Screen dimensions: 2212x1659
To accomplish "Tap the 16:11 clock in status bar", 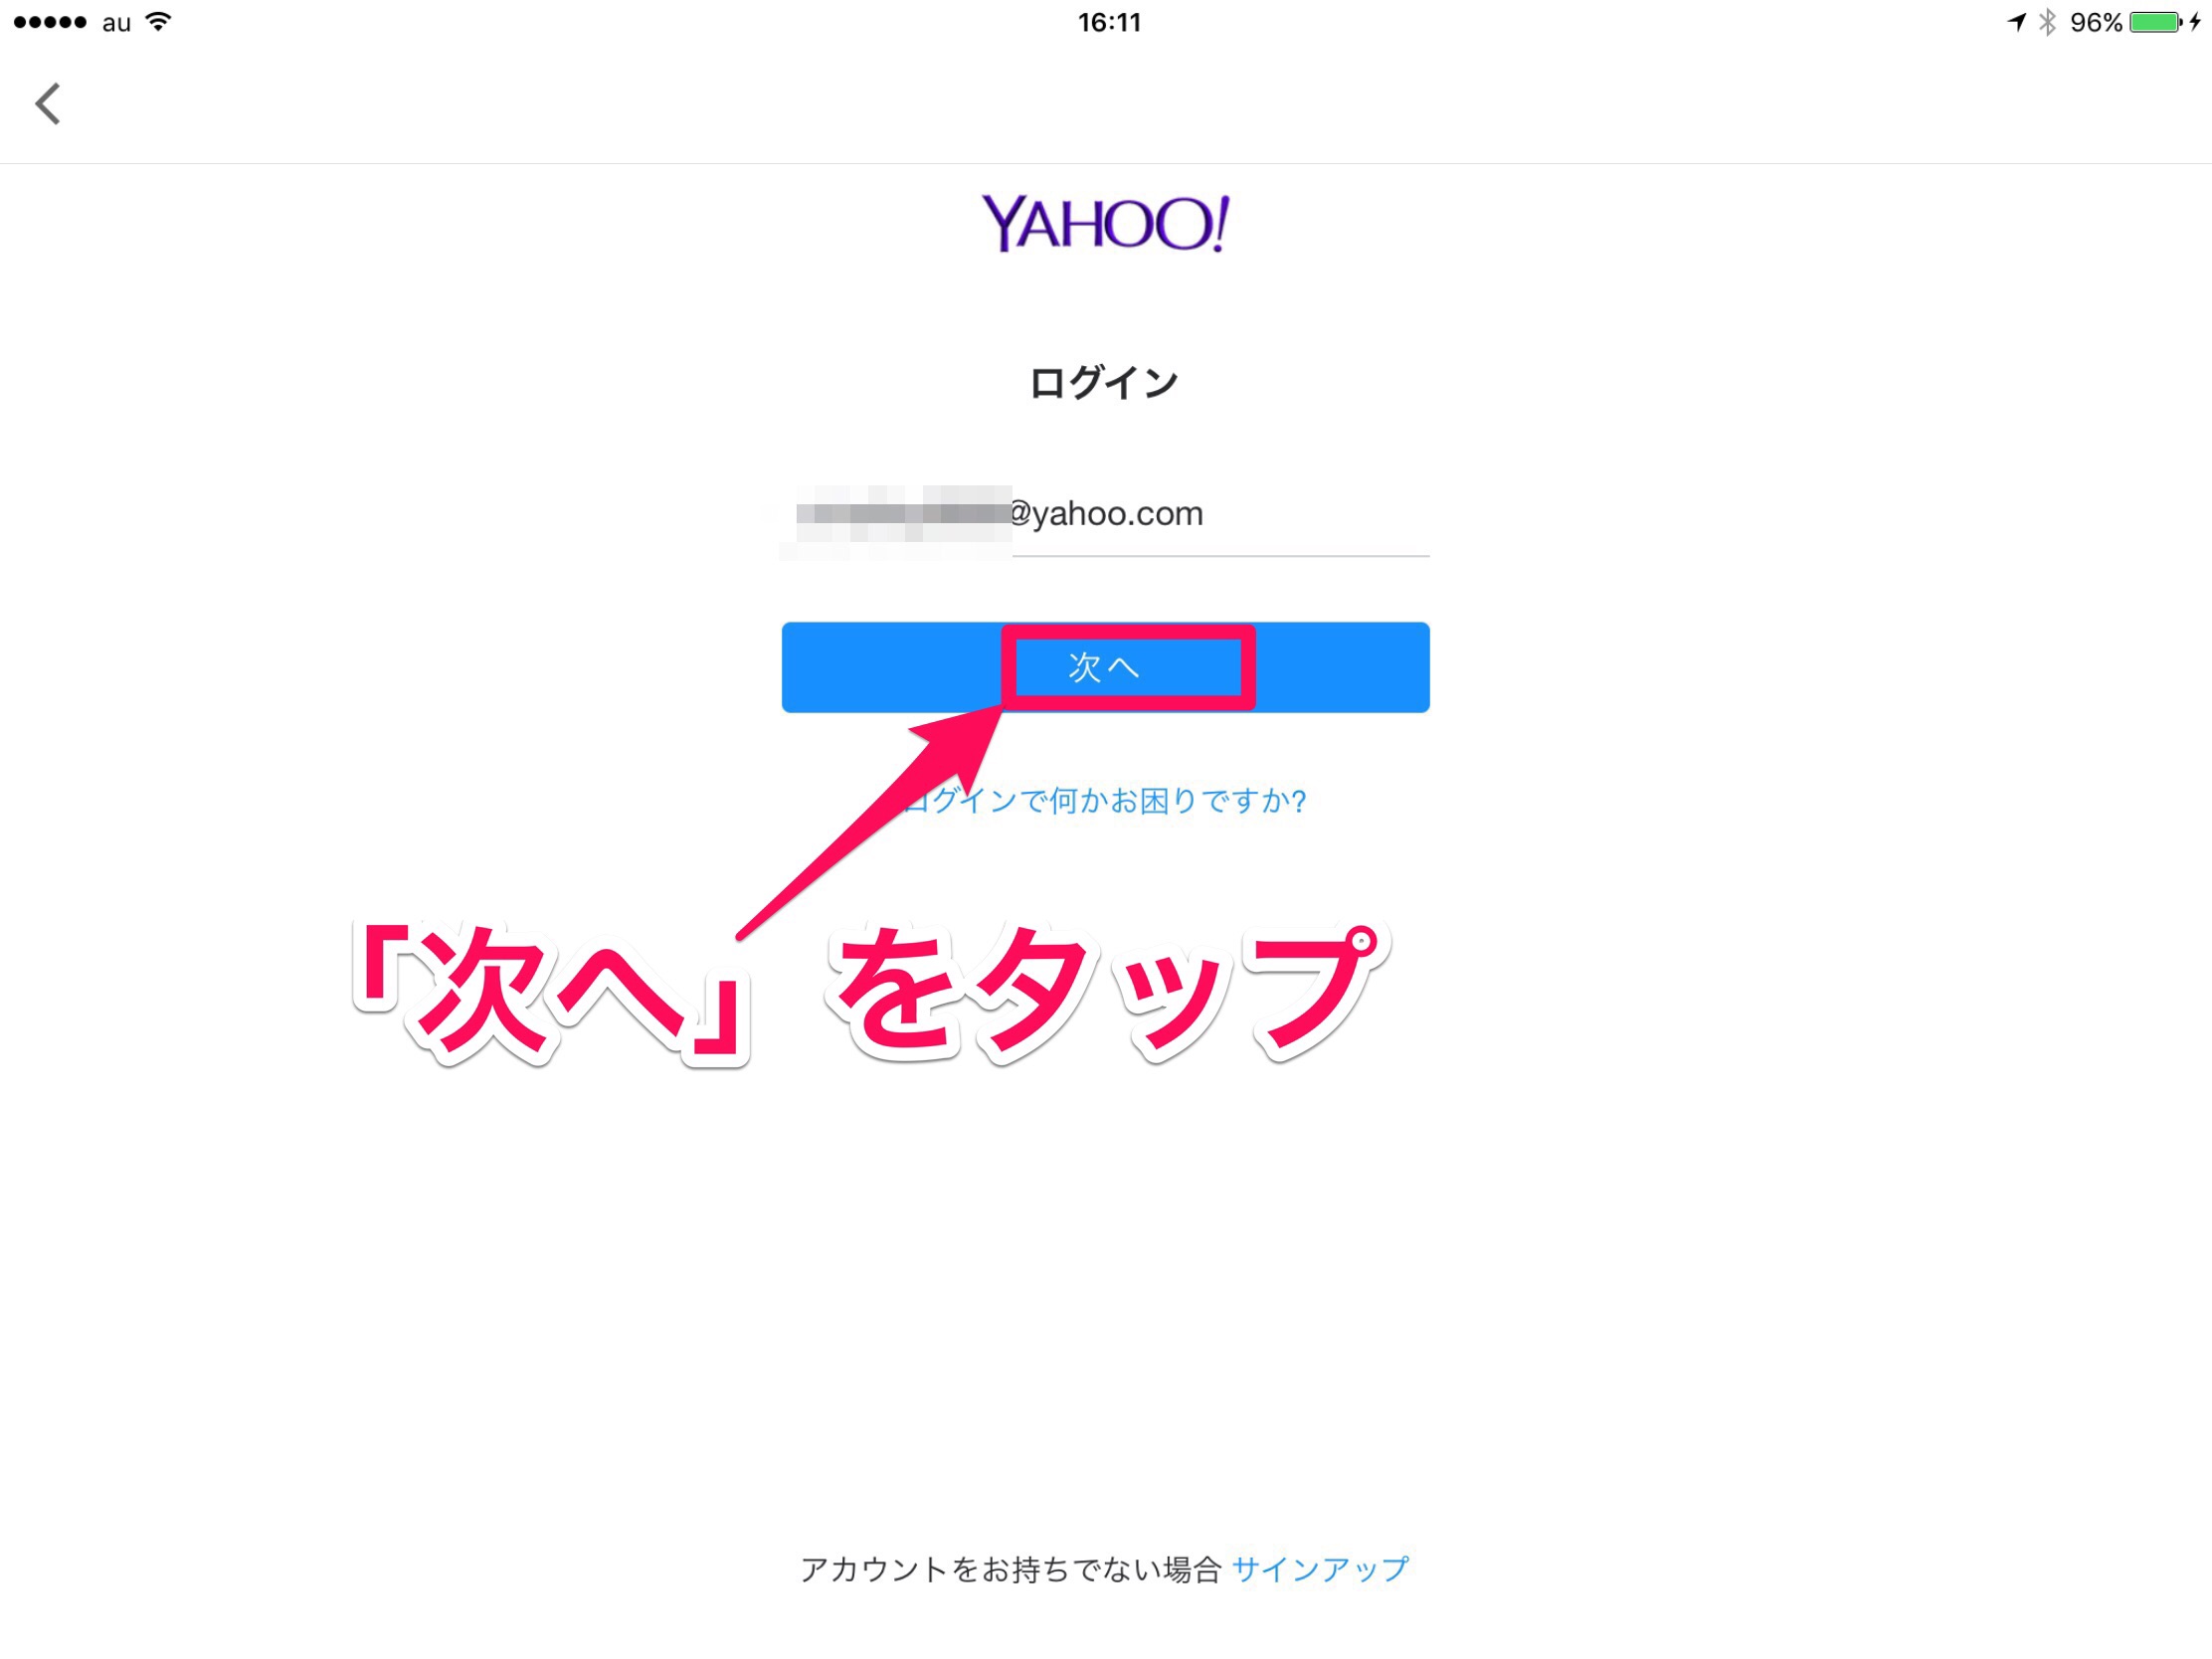I will [1109, 22].
